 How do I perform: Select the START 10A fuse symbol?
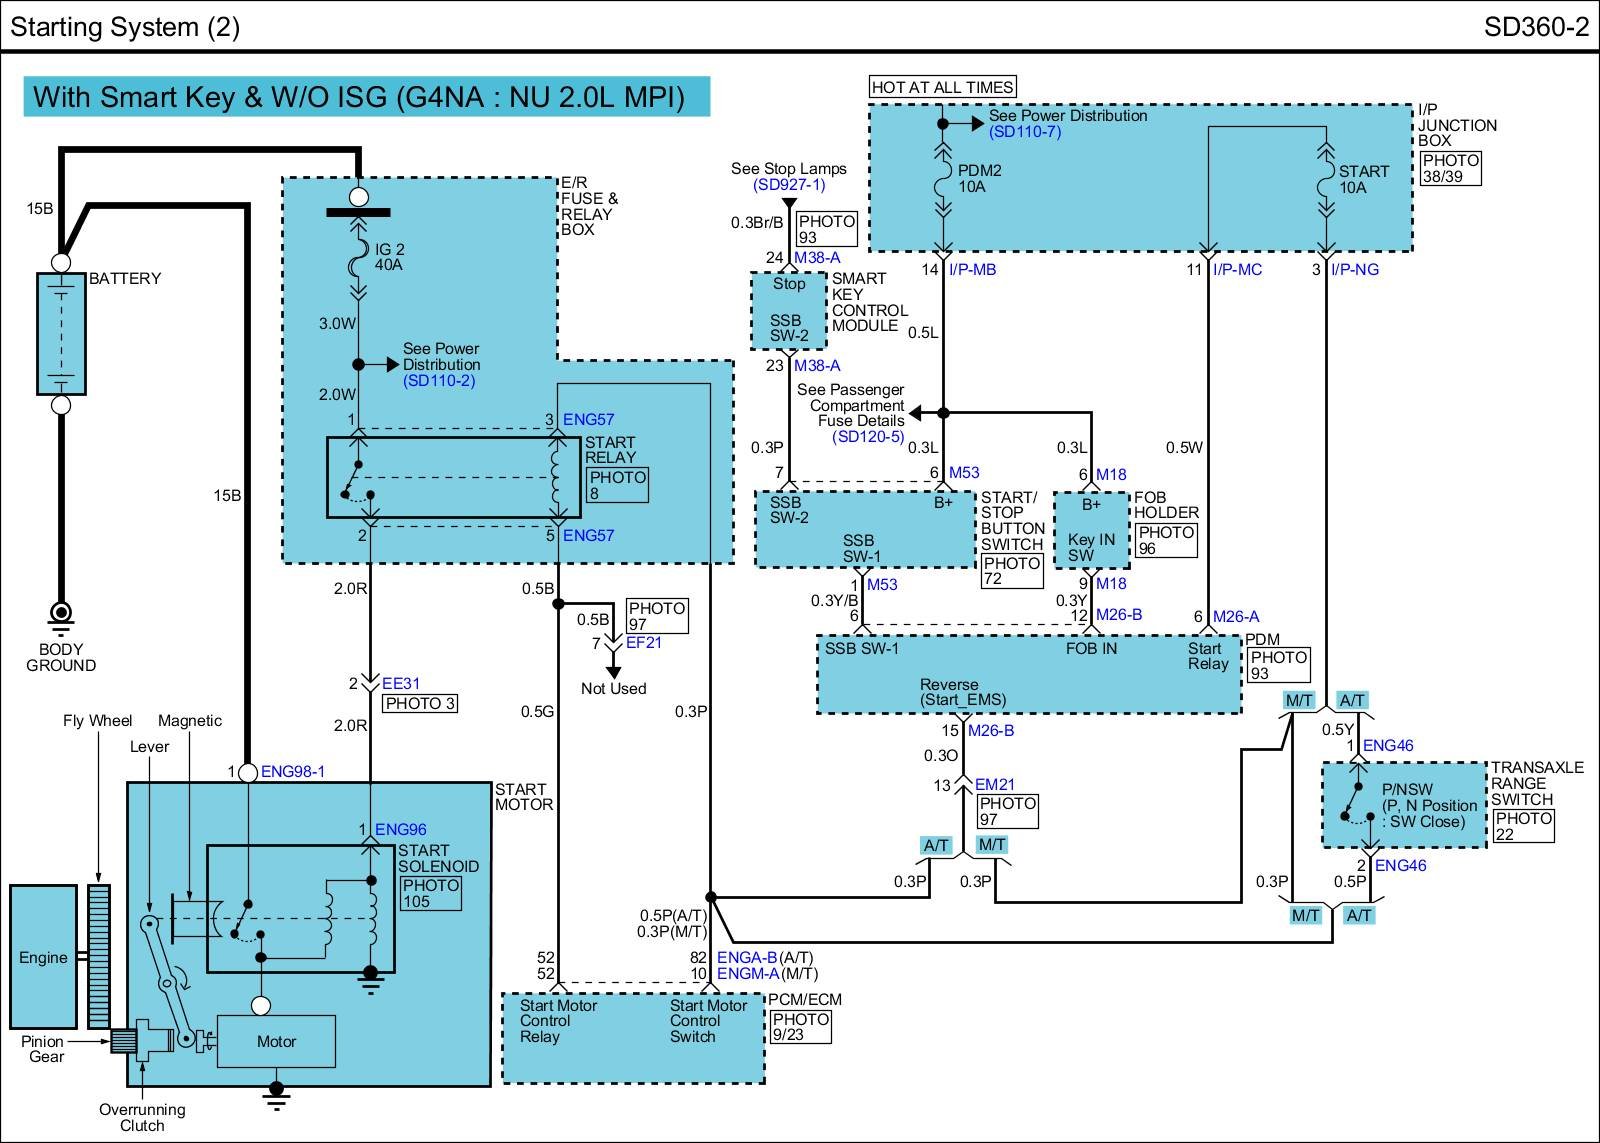pos(1326,180)
